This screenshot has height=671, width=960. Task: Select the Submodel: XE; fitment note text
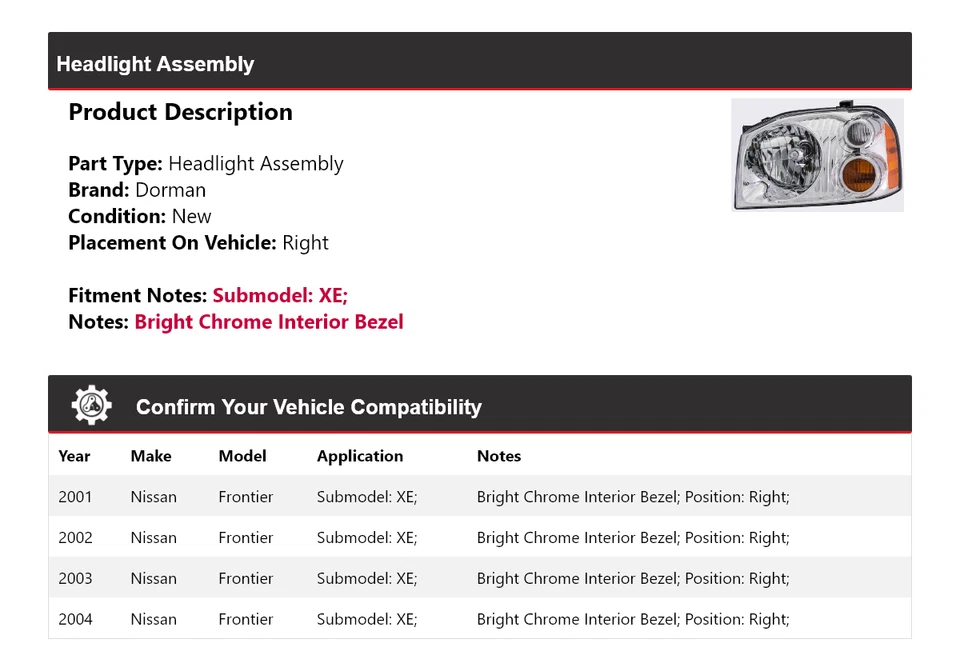point(280,295)
